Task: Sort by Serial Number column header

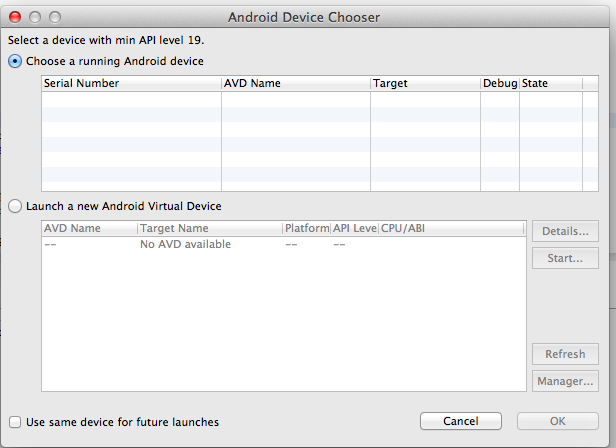Action: tap(131, 83)
